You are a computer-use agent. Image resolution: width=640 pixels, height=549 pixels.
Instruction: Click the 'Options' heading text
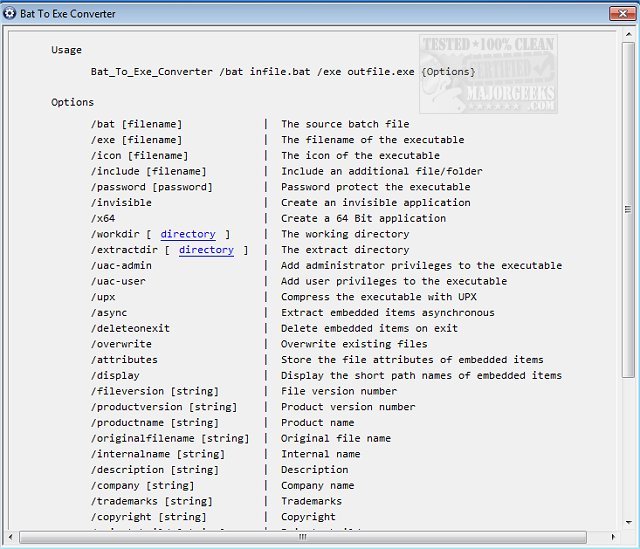click(x=72, y=102)
